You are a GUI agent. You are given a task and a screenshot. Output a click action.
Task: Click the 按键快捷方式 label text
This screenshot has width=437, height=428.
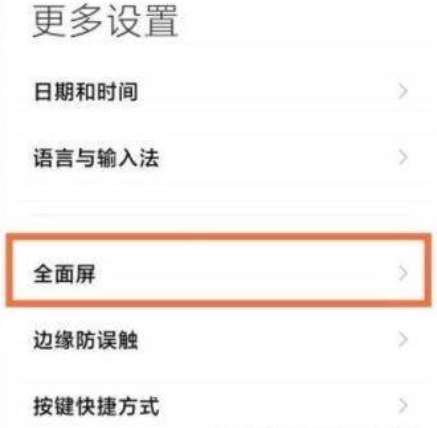point(96,406)
